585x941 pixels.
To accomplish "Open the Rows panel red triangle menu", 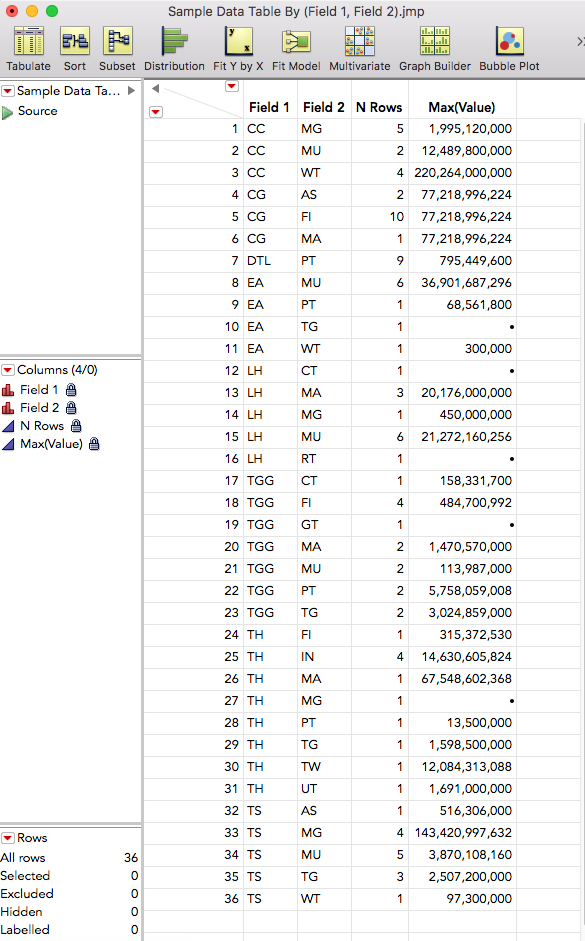I will (x=8, y=838).
